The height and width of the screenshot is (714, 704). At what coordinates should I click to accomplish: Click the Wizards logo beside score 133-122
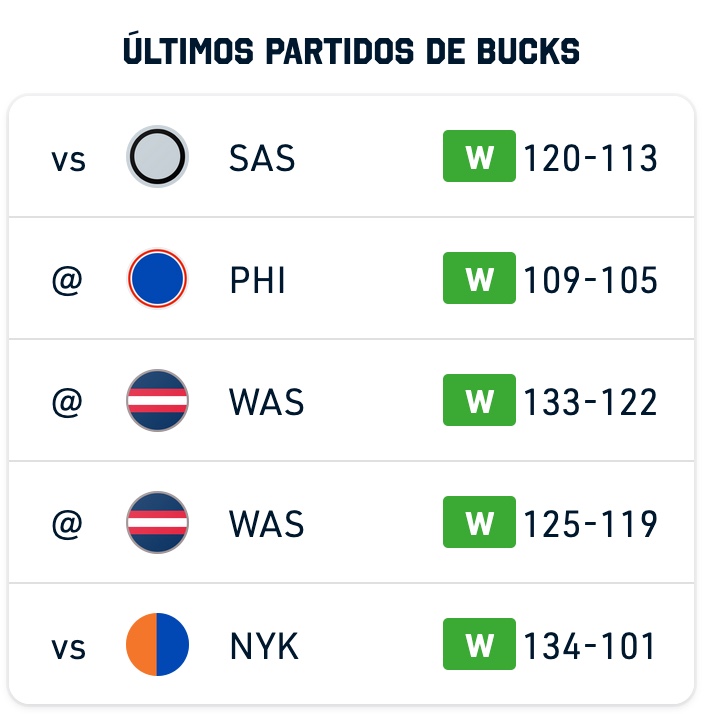coord(157,400)
